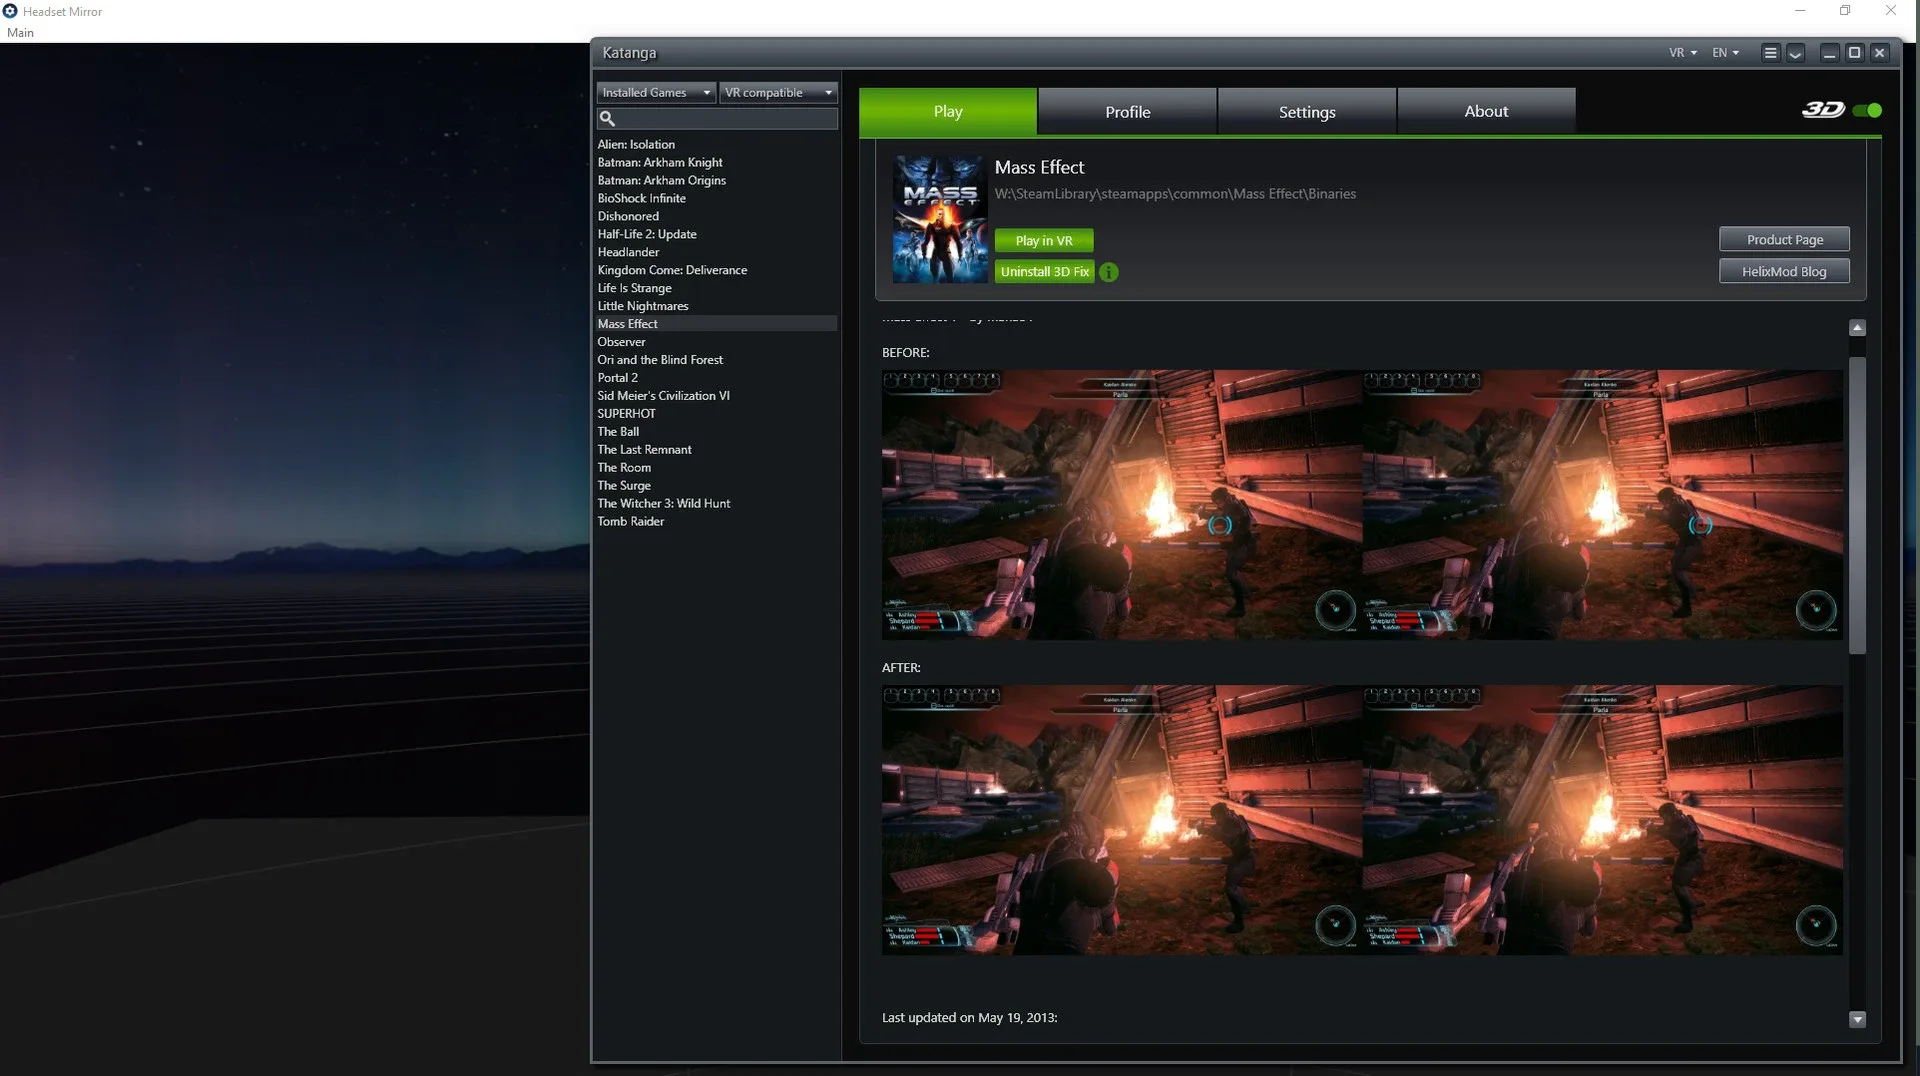
Task: Click the search magnifier icon
Action: pyautogui.click(x=607, y=119)
